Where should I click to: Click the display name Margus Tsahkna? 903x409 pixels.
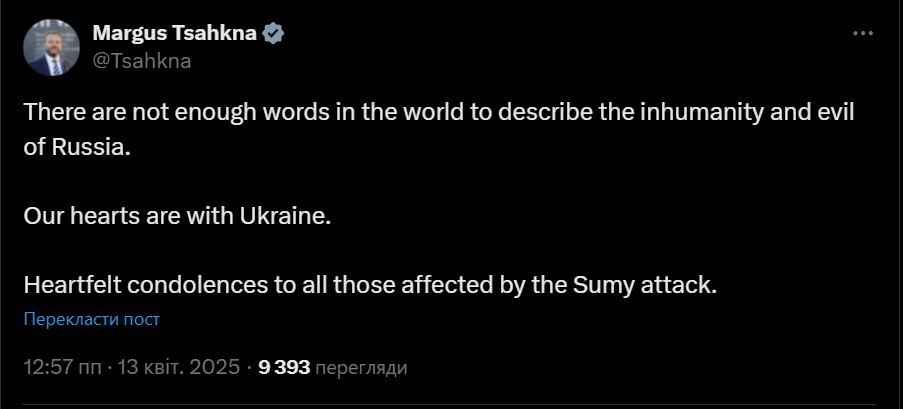[x=175, y=33]
